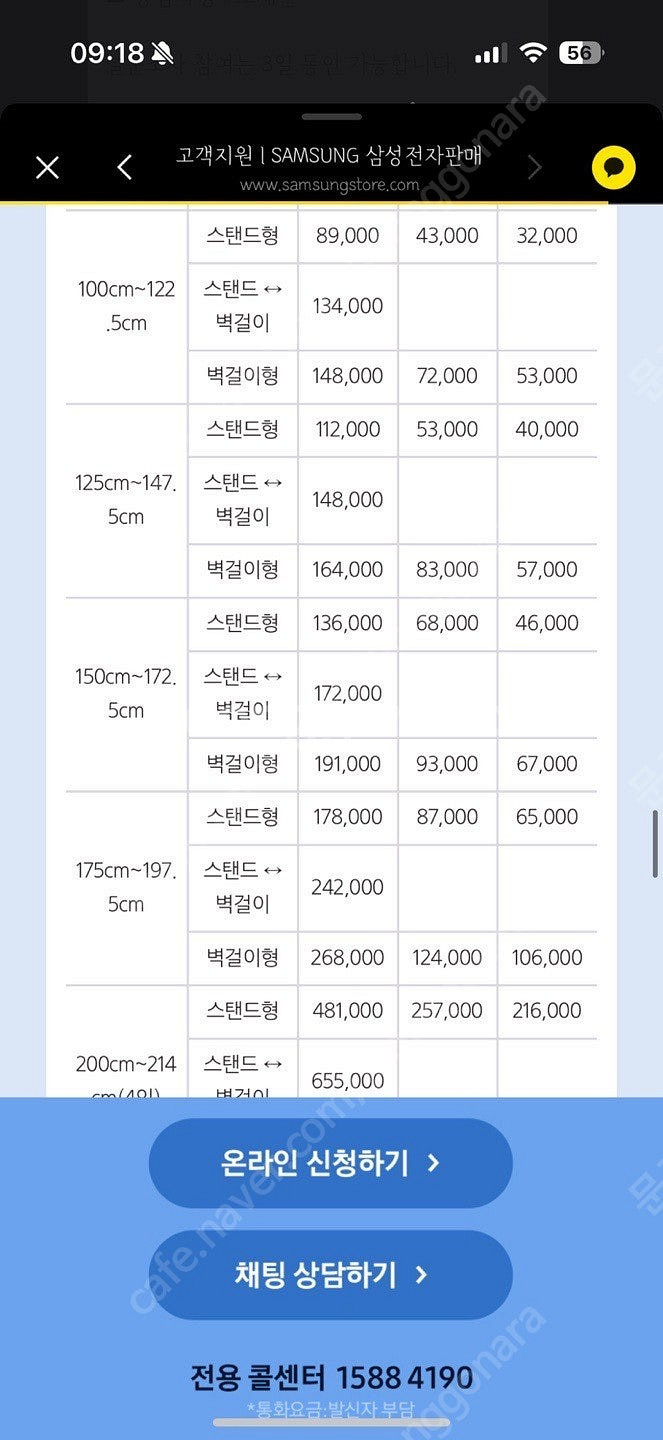Click the 채팅 상담하기 button
The width and height of the screenshot is (663, 1440).
(x=330, y=1274)
